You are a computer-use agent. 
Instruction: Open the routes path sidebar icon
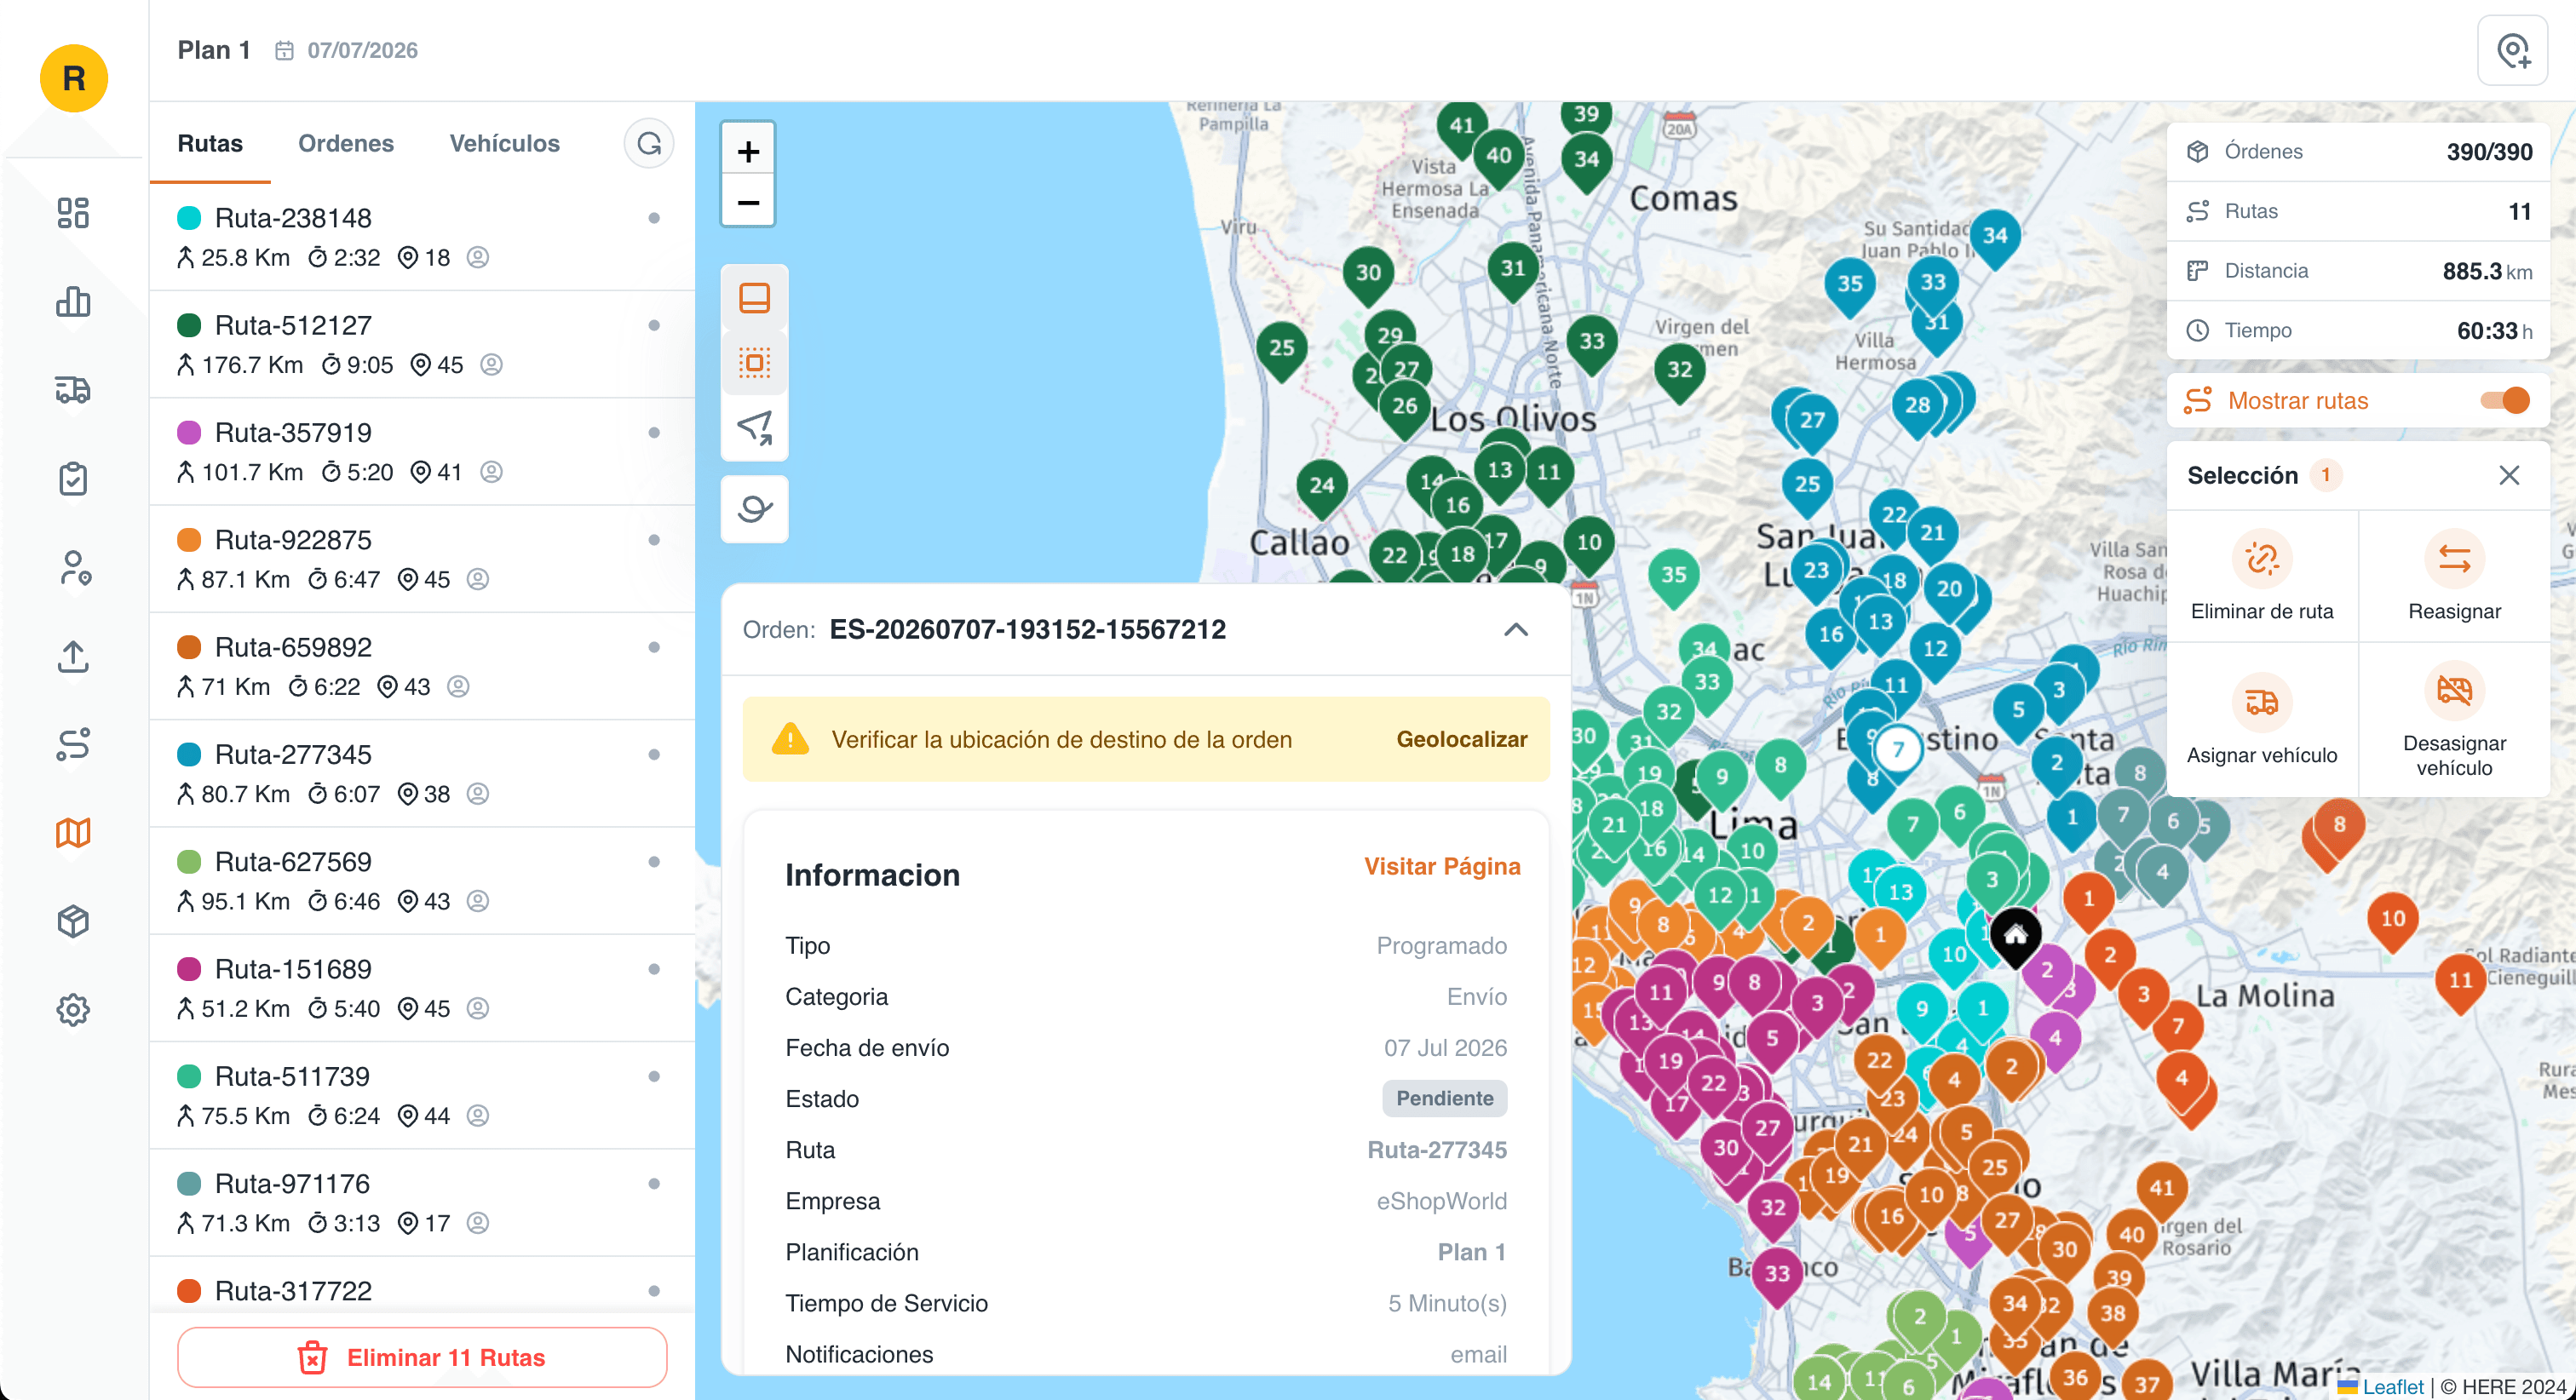click(73, 744)
